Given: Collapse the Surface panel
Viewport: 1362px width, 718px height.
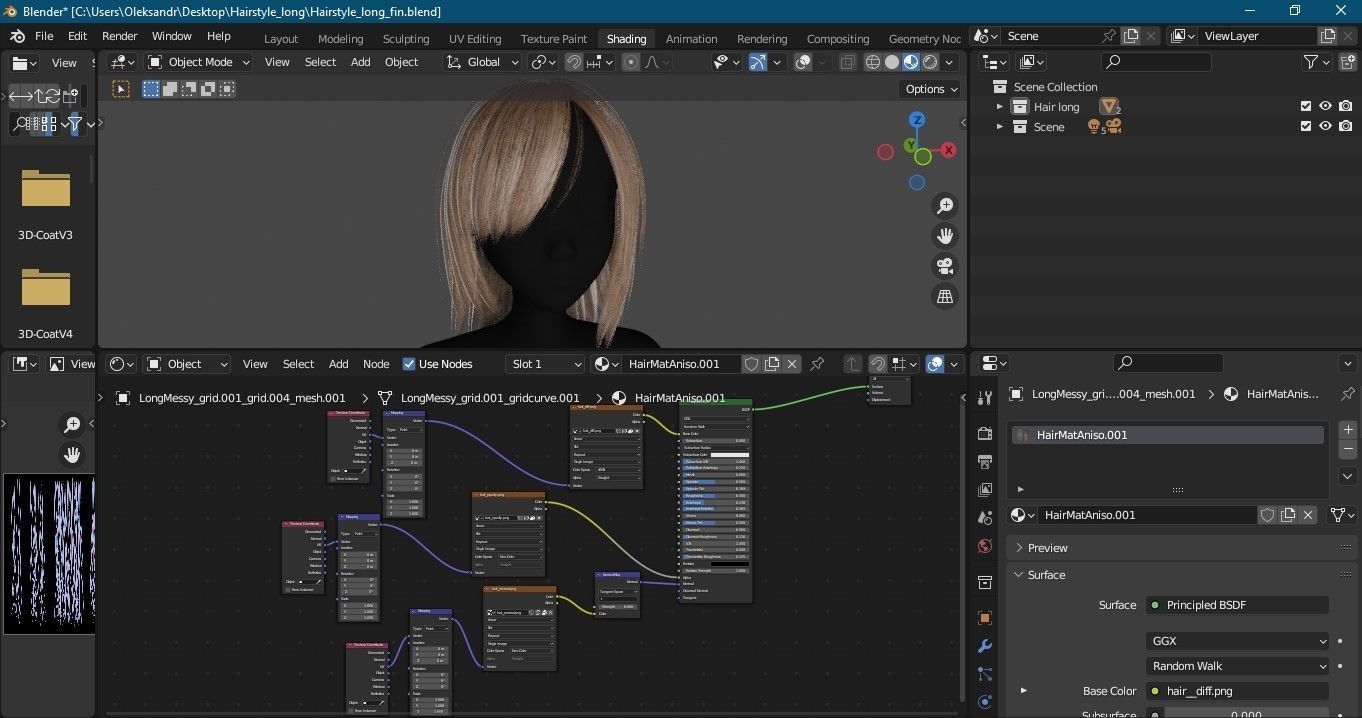Looking at the screenshot, I should (1019, 575).
